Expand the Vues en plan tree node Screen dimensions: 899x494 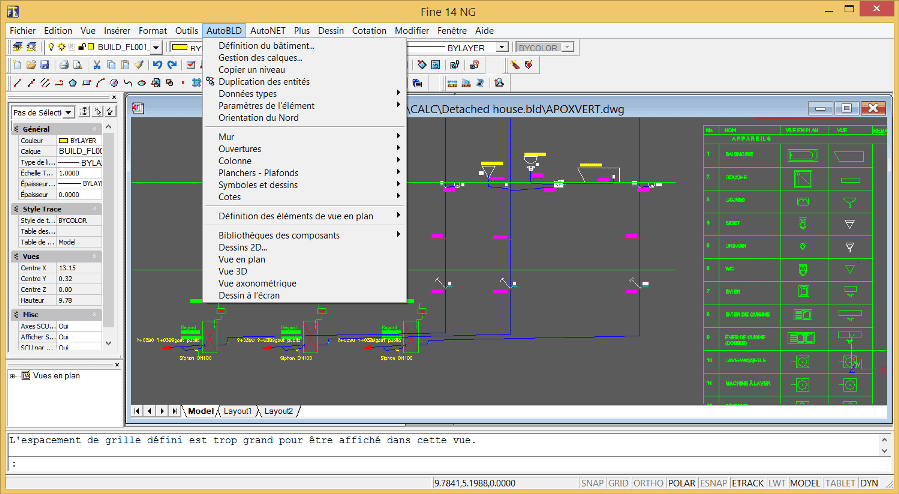[13, 376]
